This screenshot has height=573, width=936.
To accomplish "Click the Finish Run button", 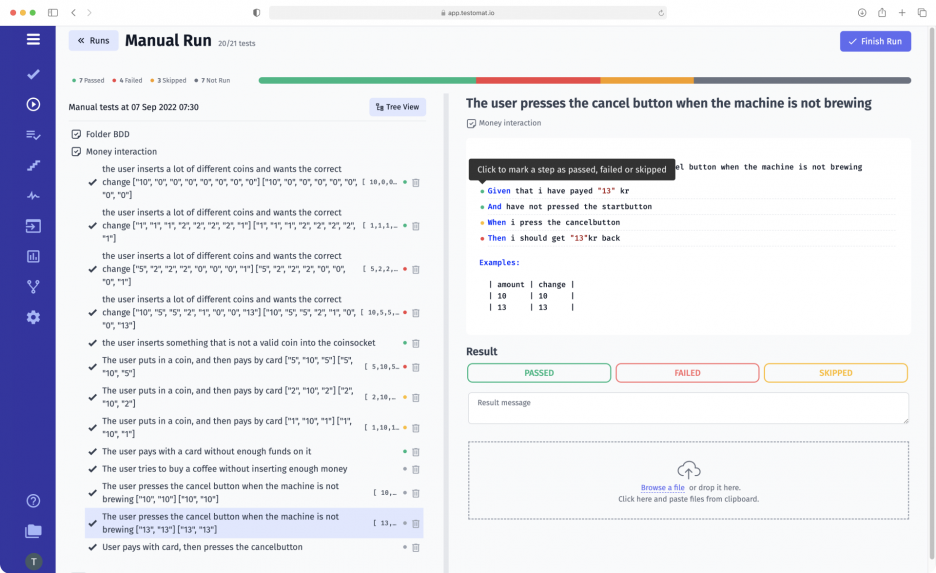I will click(x=875, y=41).
